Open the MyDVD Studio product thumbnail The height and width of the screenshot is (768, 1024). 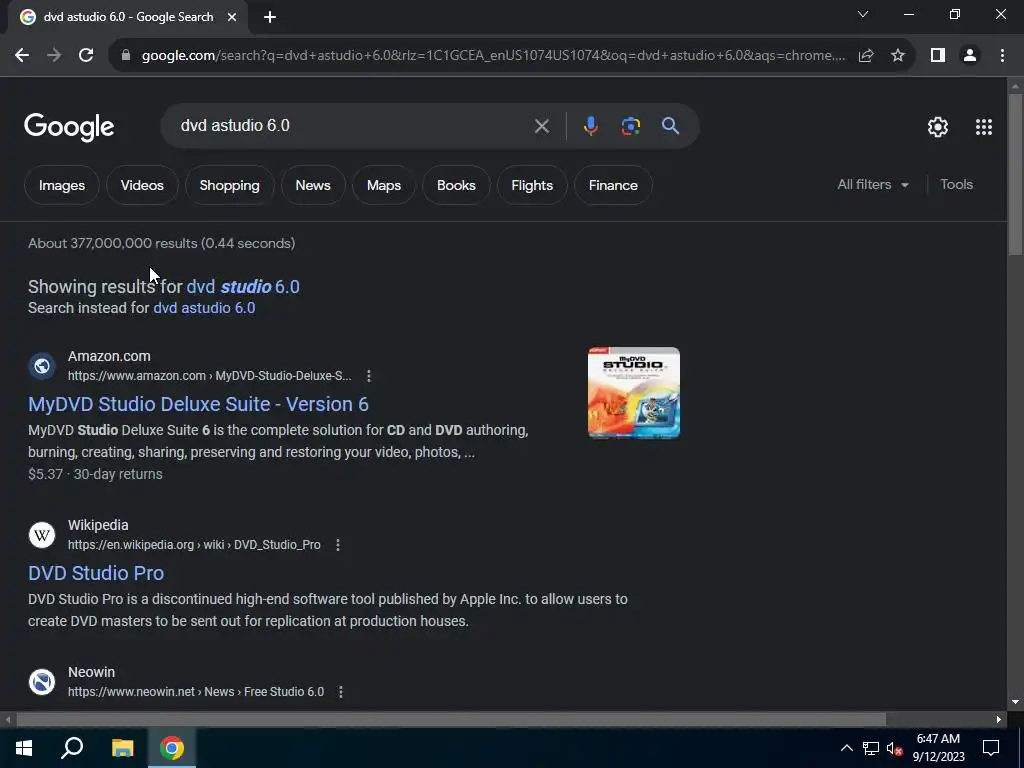633,392
